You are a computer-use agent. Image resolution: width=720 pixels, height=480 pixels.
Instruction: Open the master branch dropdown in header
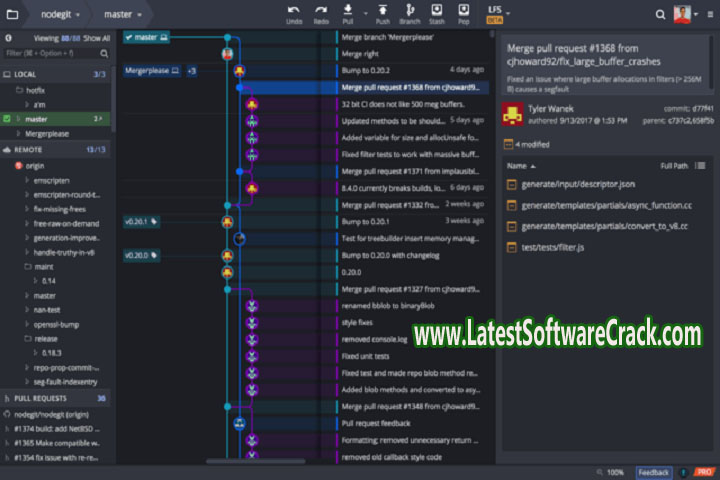point(123,15)
